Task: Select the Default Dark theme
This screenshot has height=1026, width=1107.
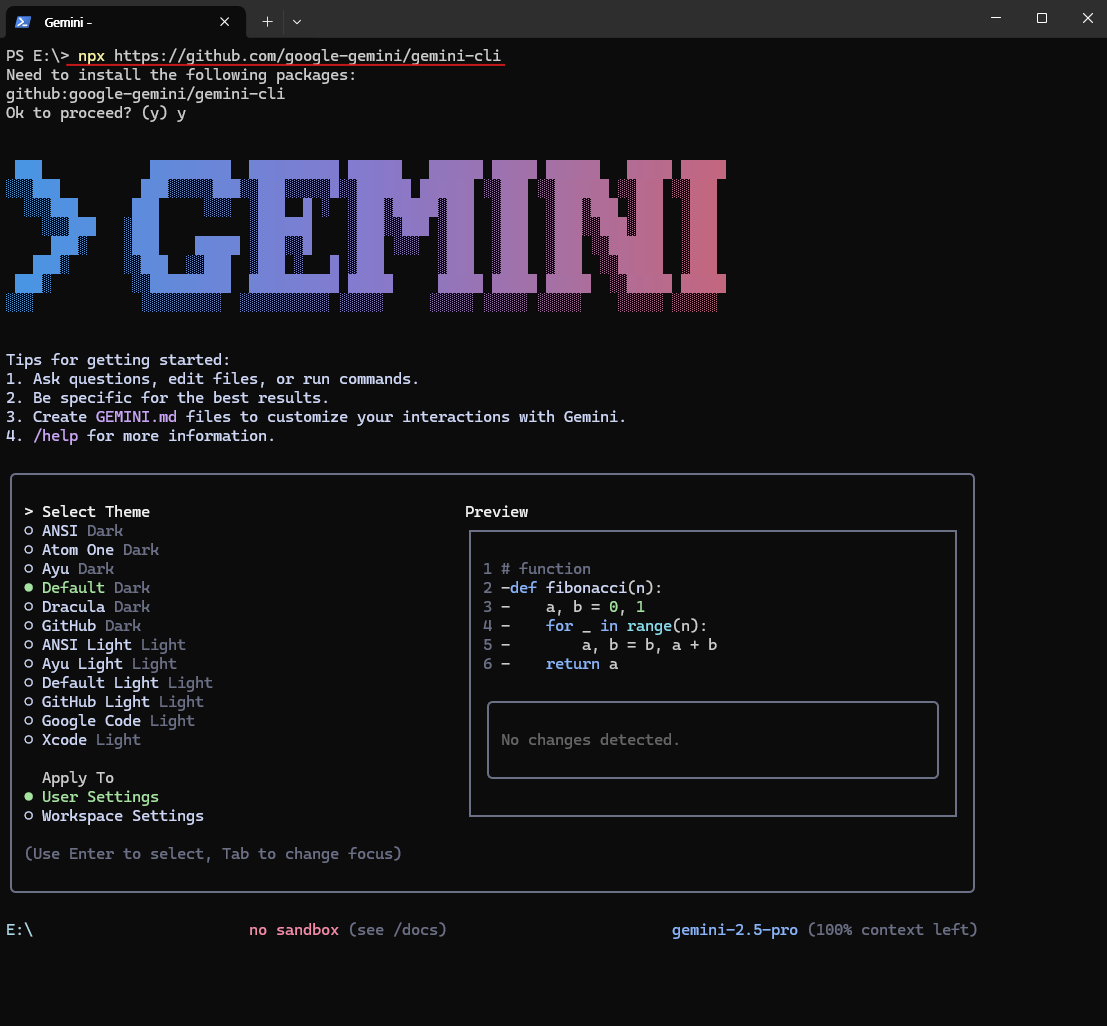Action: pyautogui.click(x=88, y=588)
